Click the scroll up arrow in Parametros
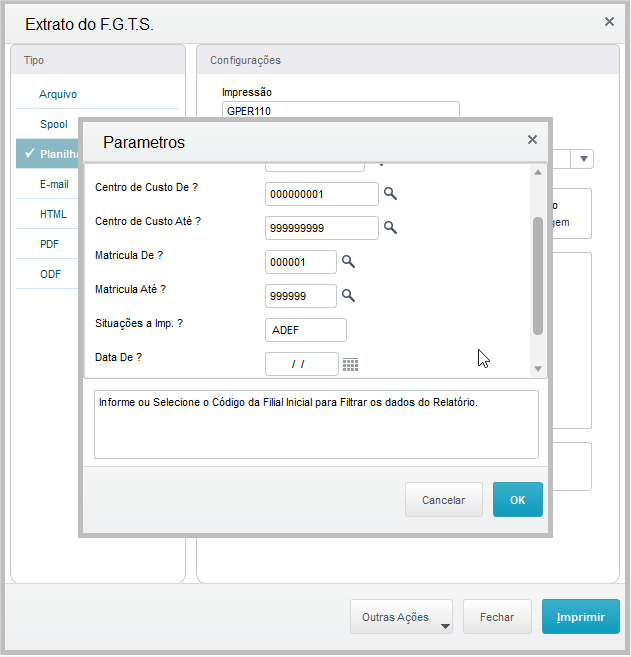Screen dimensions: 631x657 (538, 173)
